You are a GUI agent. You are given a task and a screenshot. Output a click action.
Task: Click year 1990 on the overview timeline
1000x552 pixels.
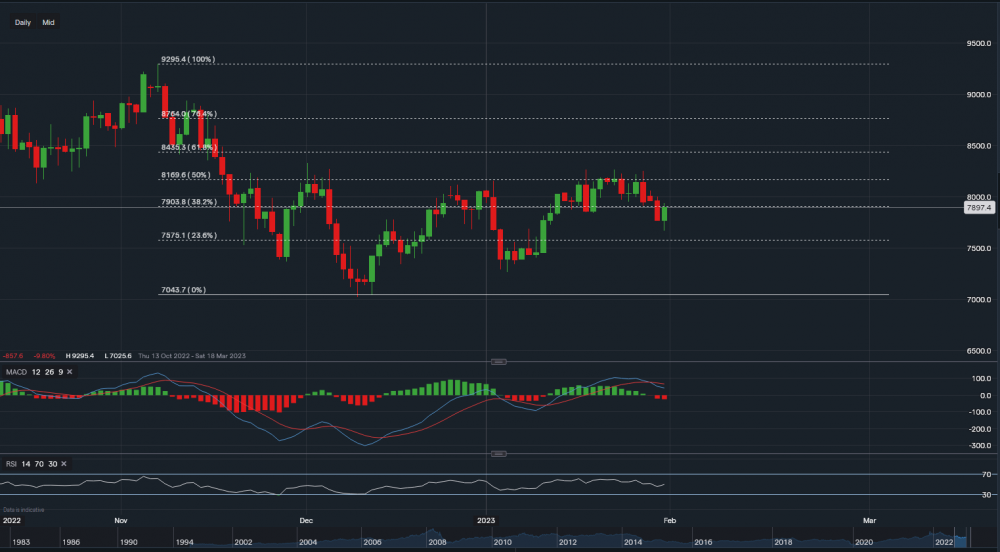[129, 542]
